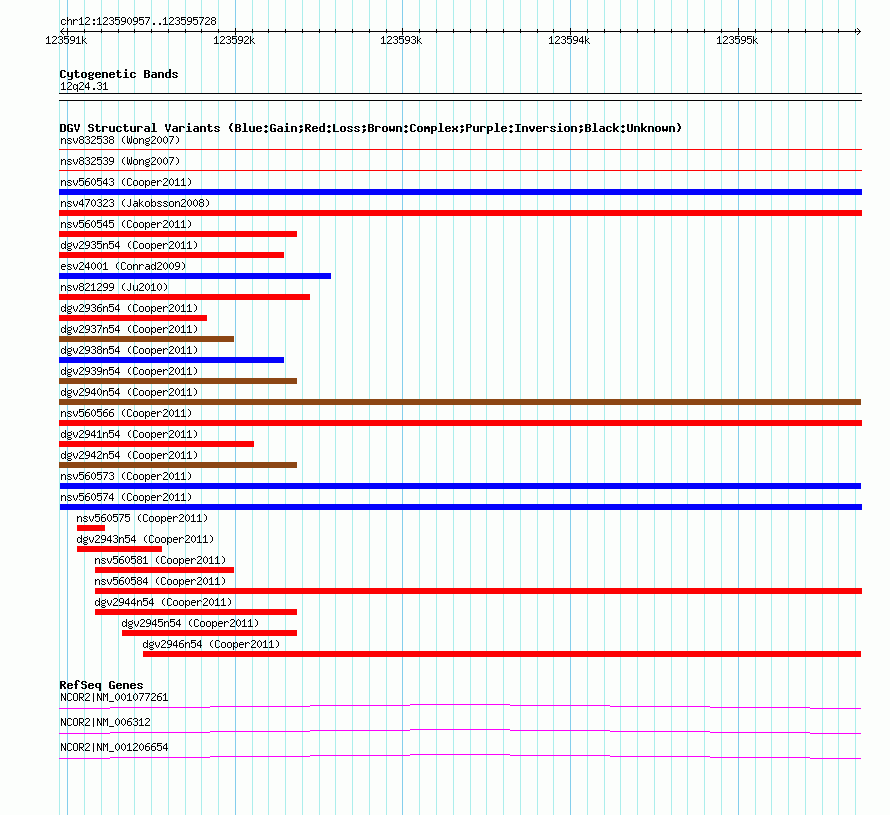
Task: Select the dgv2946n54 red loss bar
Action: point(502,654)
